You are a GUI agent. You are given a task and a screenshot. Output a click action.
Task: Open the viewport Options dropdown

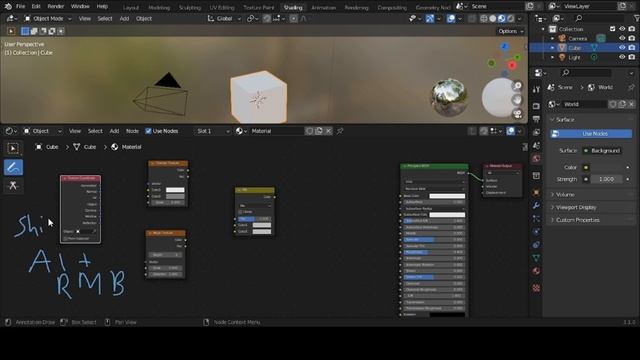510,31
